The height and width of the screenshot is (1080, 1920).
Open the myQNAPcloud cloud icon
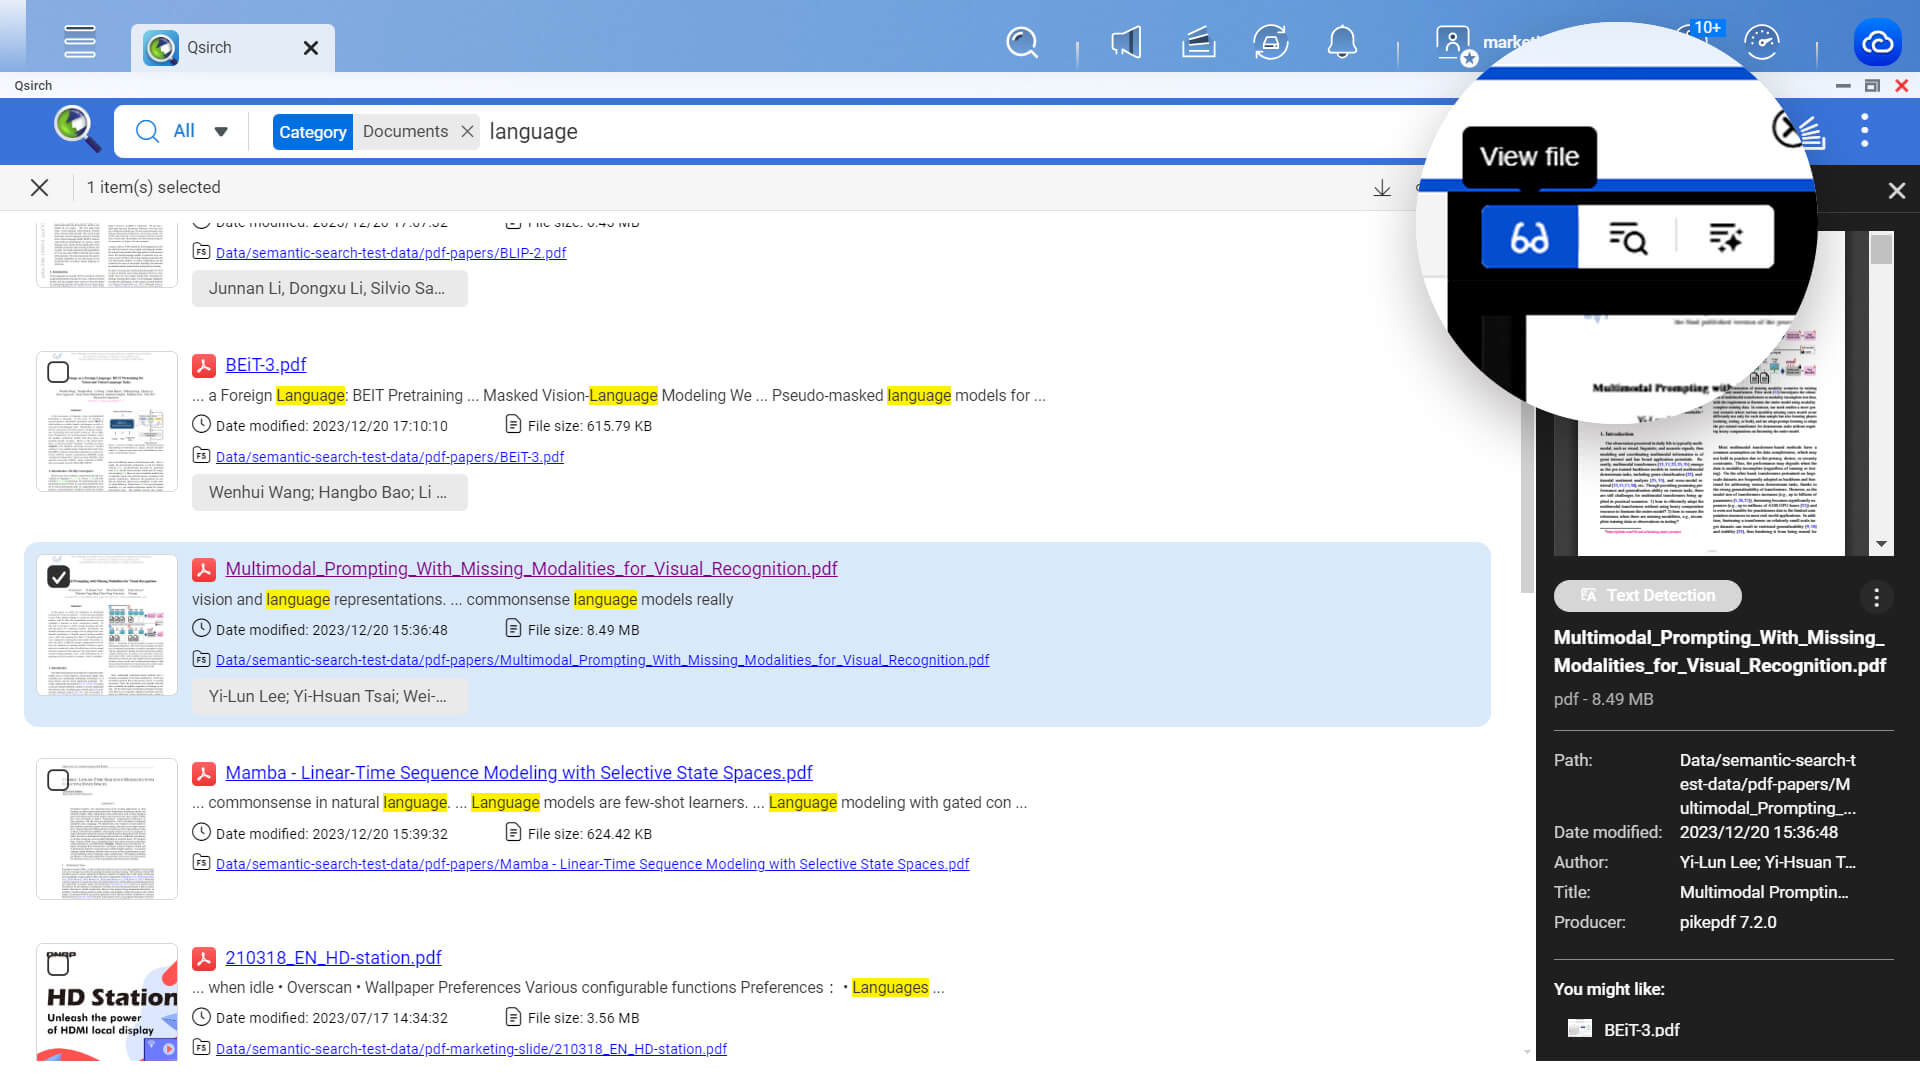(x=1877, y=43)
